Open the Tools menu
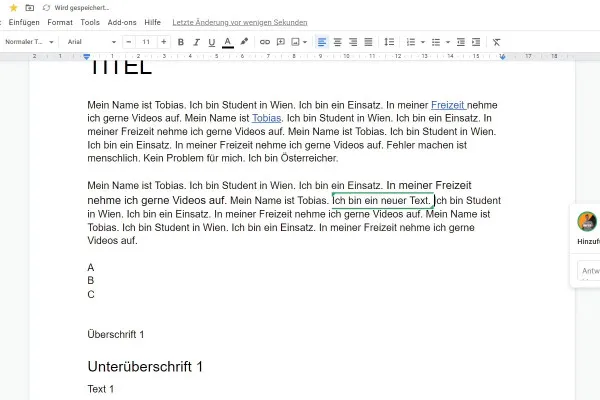Screen dimensions: 600x400 (90, 22)
